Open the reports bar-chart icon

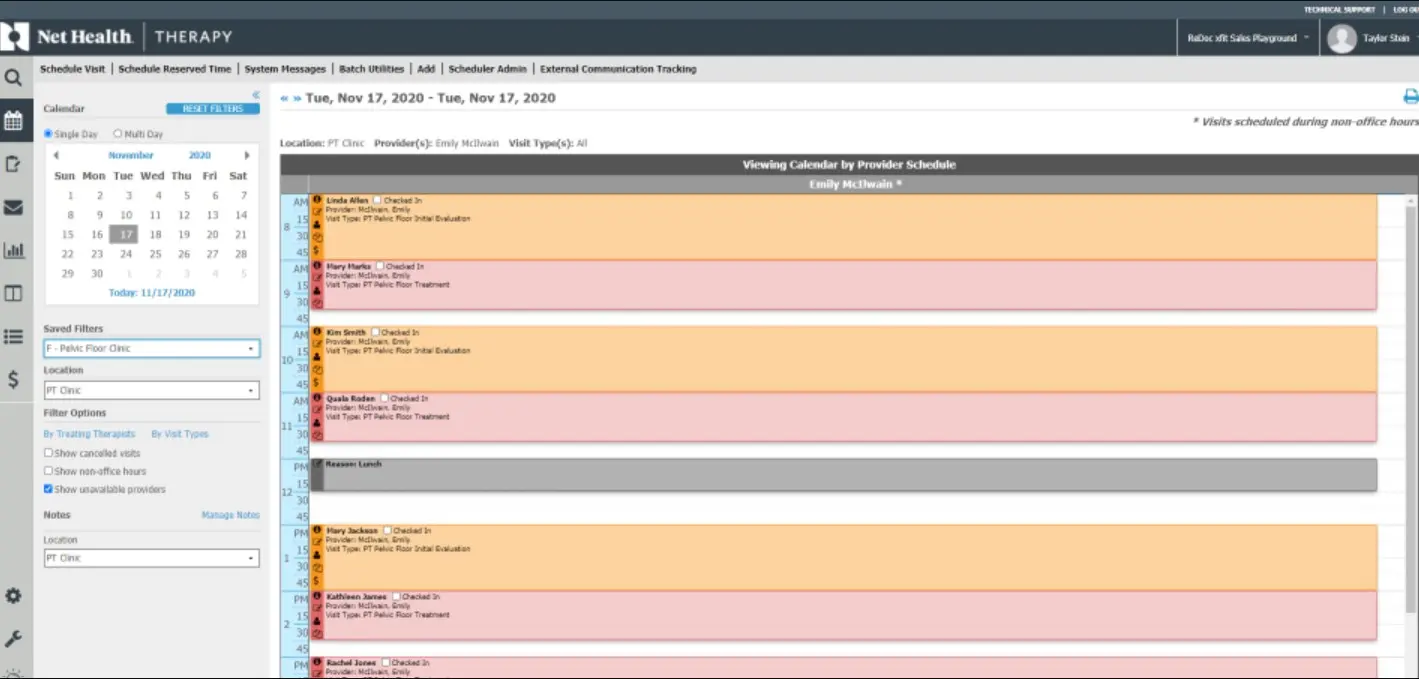(x=14, y=250)
